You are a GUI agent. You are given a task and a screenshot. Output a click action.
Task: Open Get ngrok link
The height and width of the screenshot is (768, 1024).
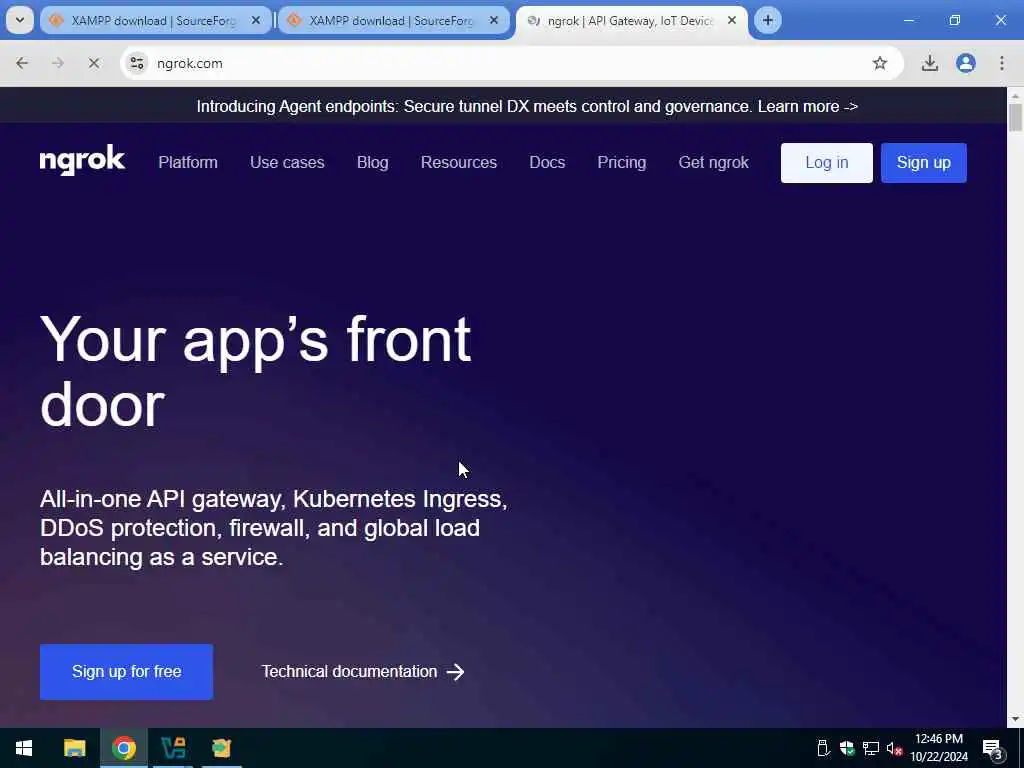(x=714, y=163)
